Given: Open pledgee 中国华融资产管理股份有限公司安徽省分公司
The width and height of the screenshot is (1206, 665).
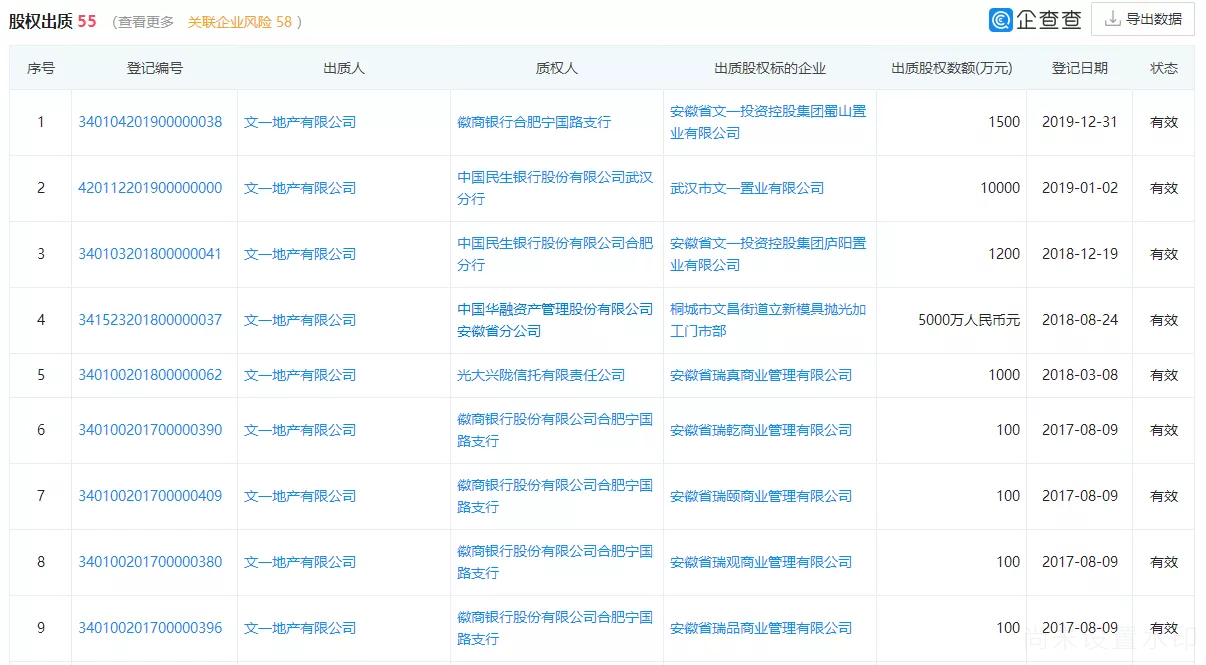Looking at the screenshot, I should 555,320.
